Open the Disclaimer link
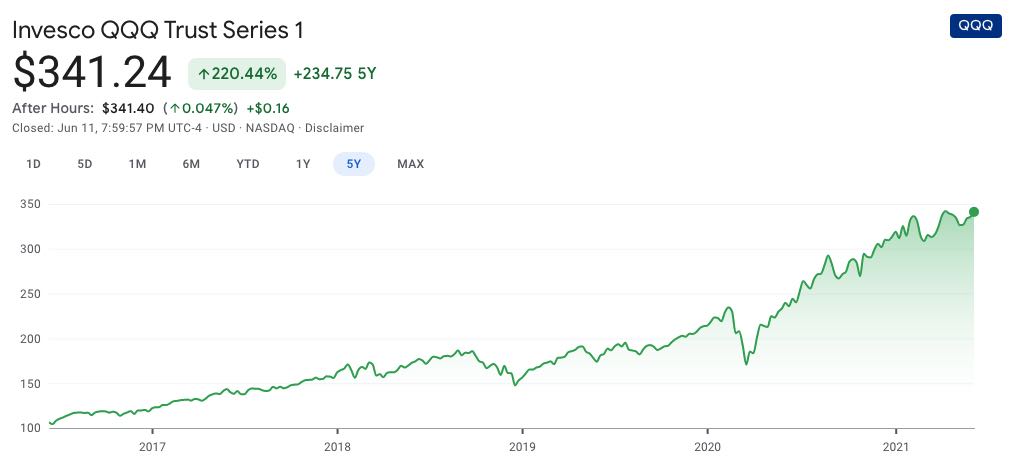The image size is (1013, 458). tap(334, 128)
